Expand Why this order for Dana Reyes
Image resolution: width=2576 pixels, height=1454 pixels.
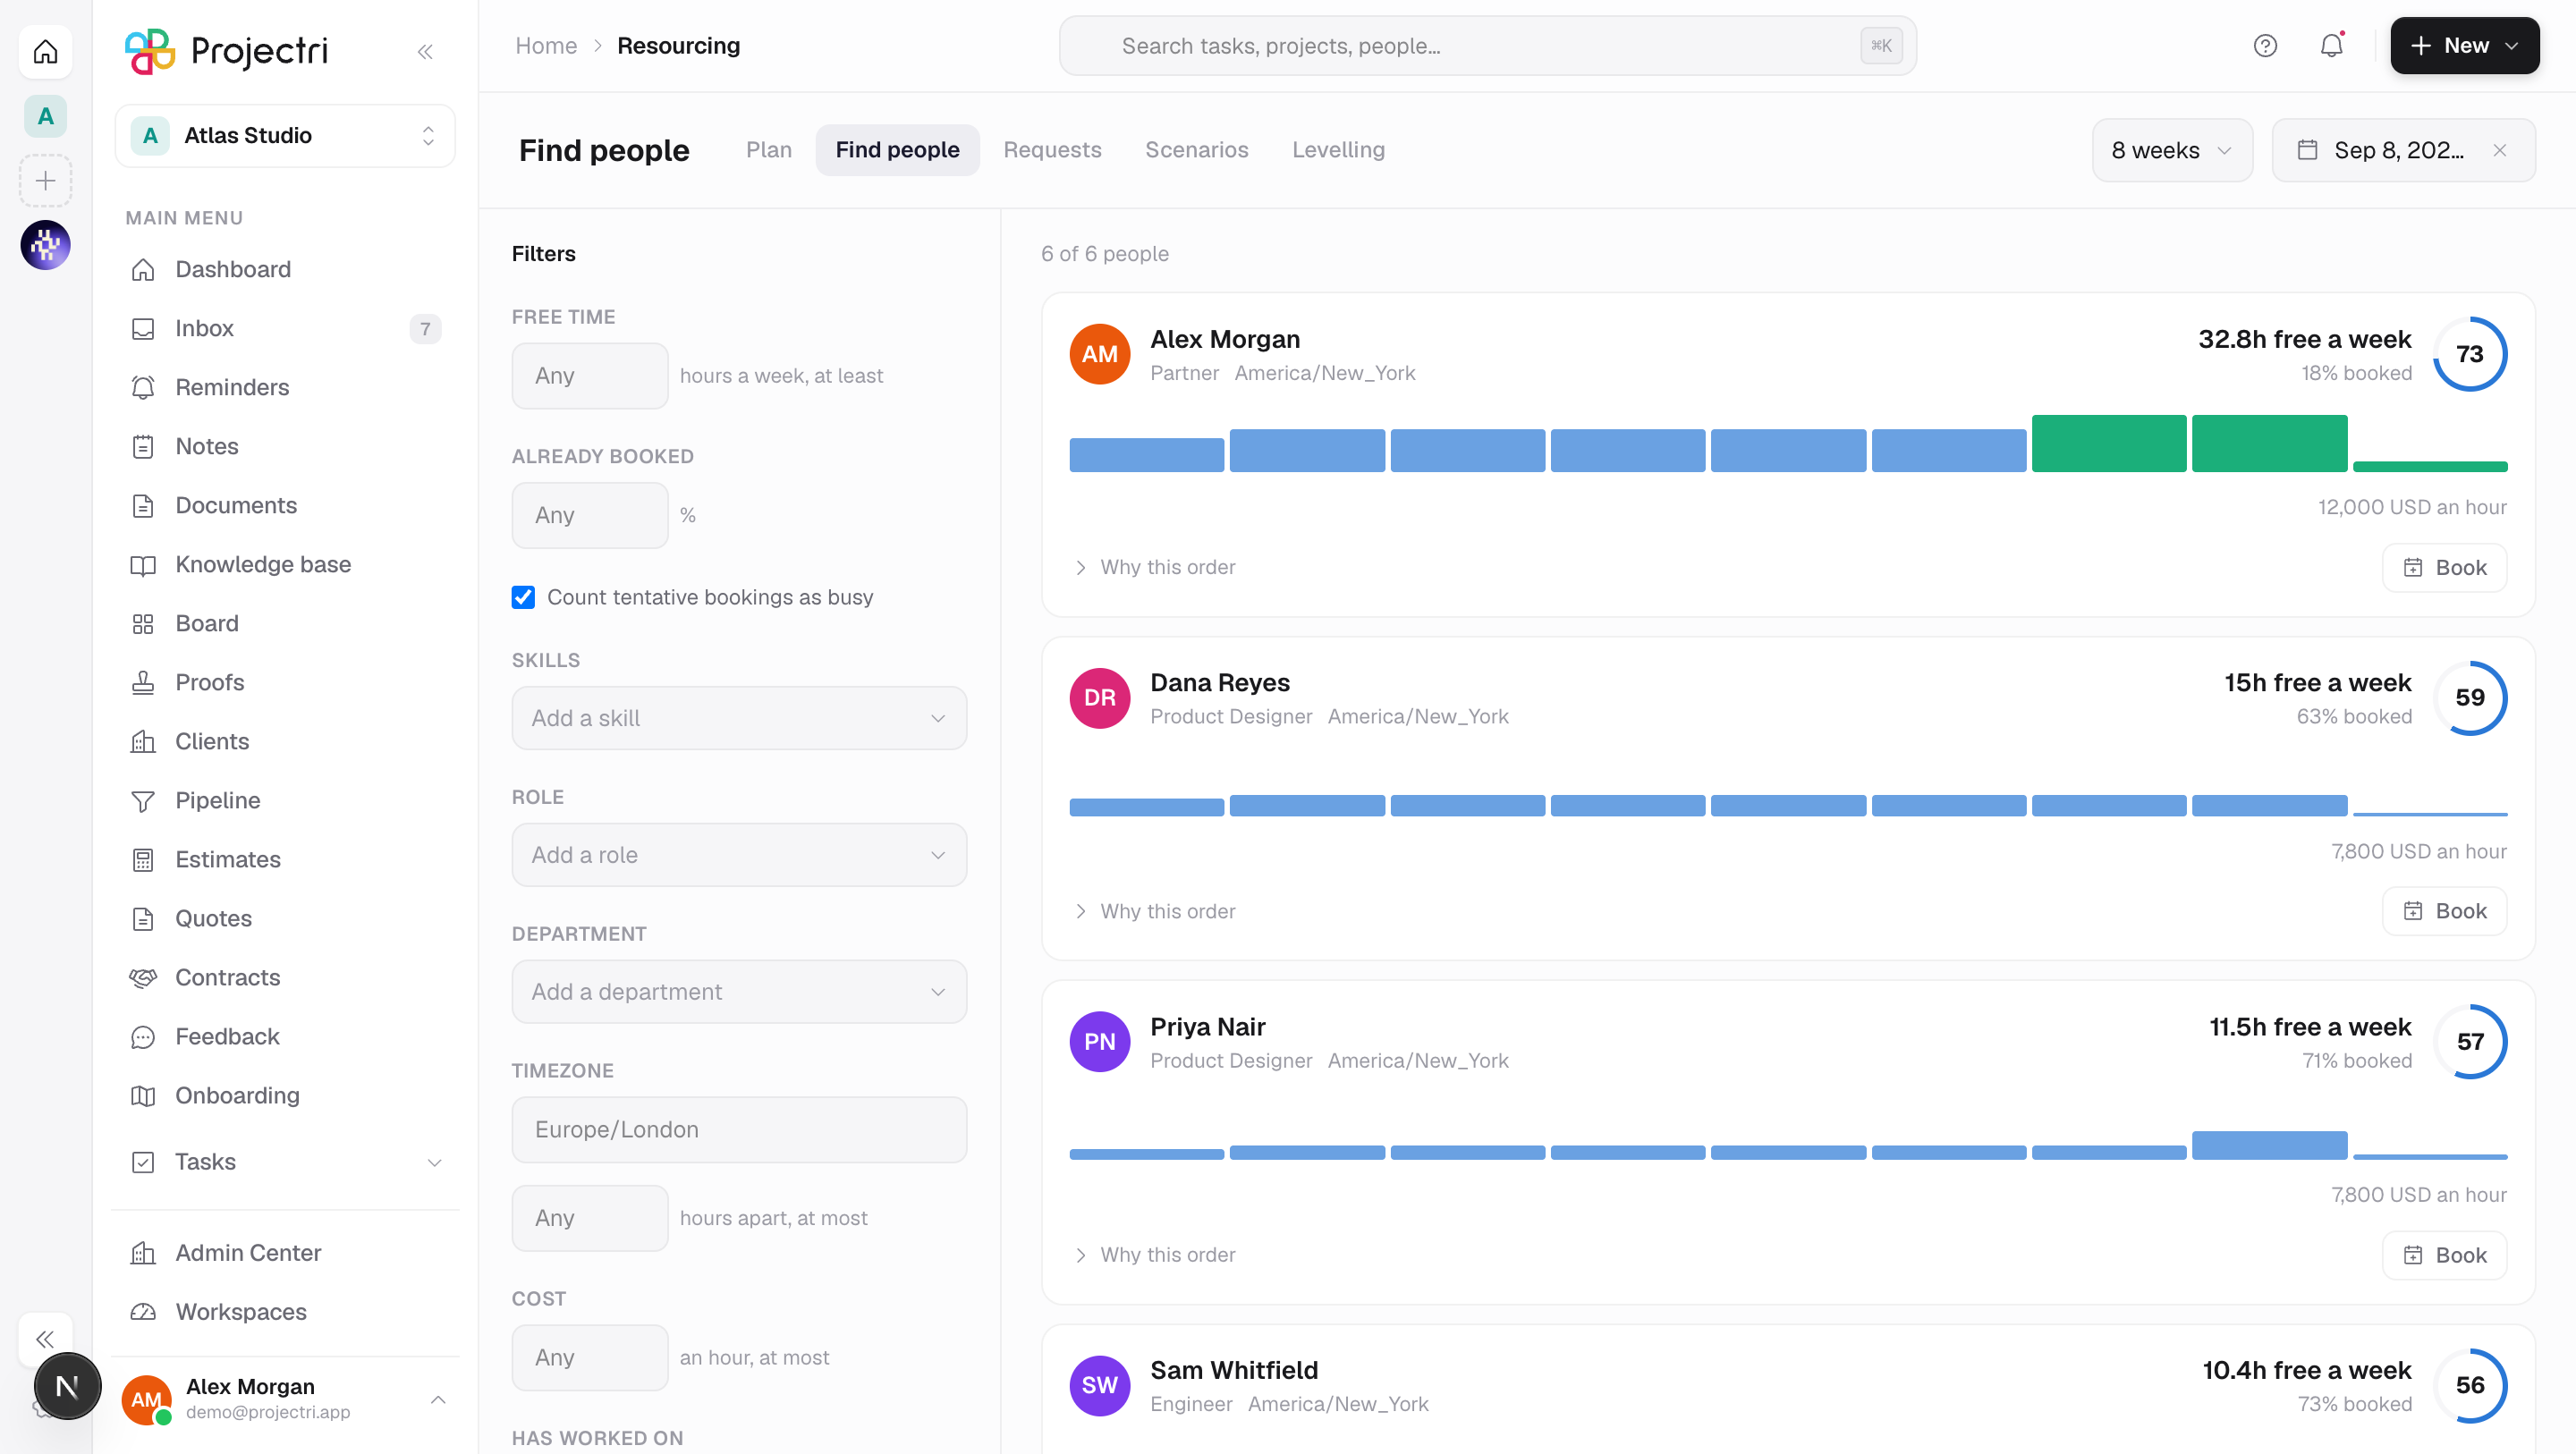tap(1155, 912)
